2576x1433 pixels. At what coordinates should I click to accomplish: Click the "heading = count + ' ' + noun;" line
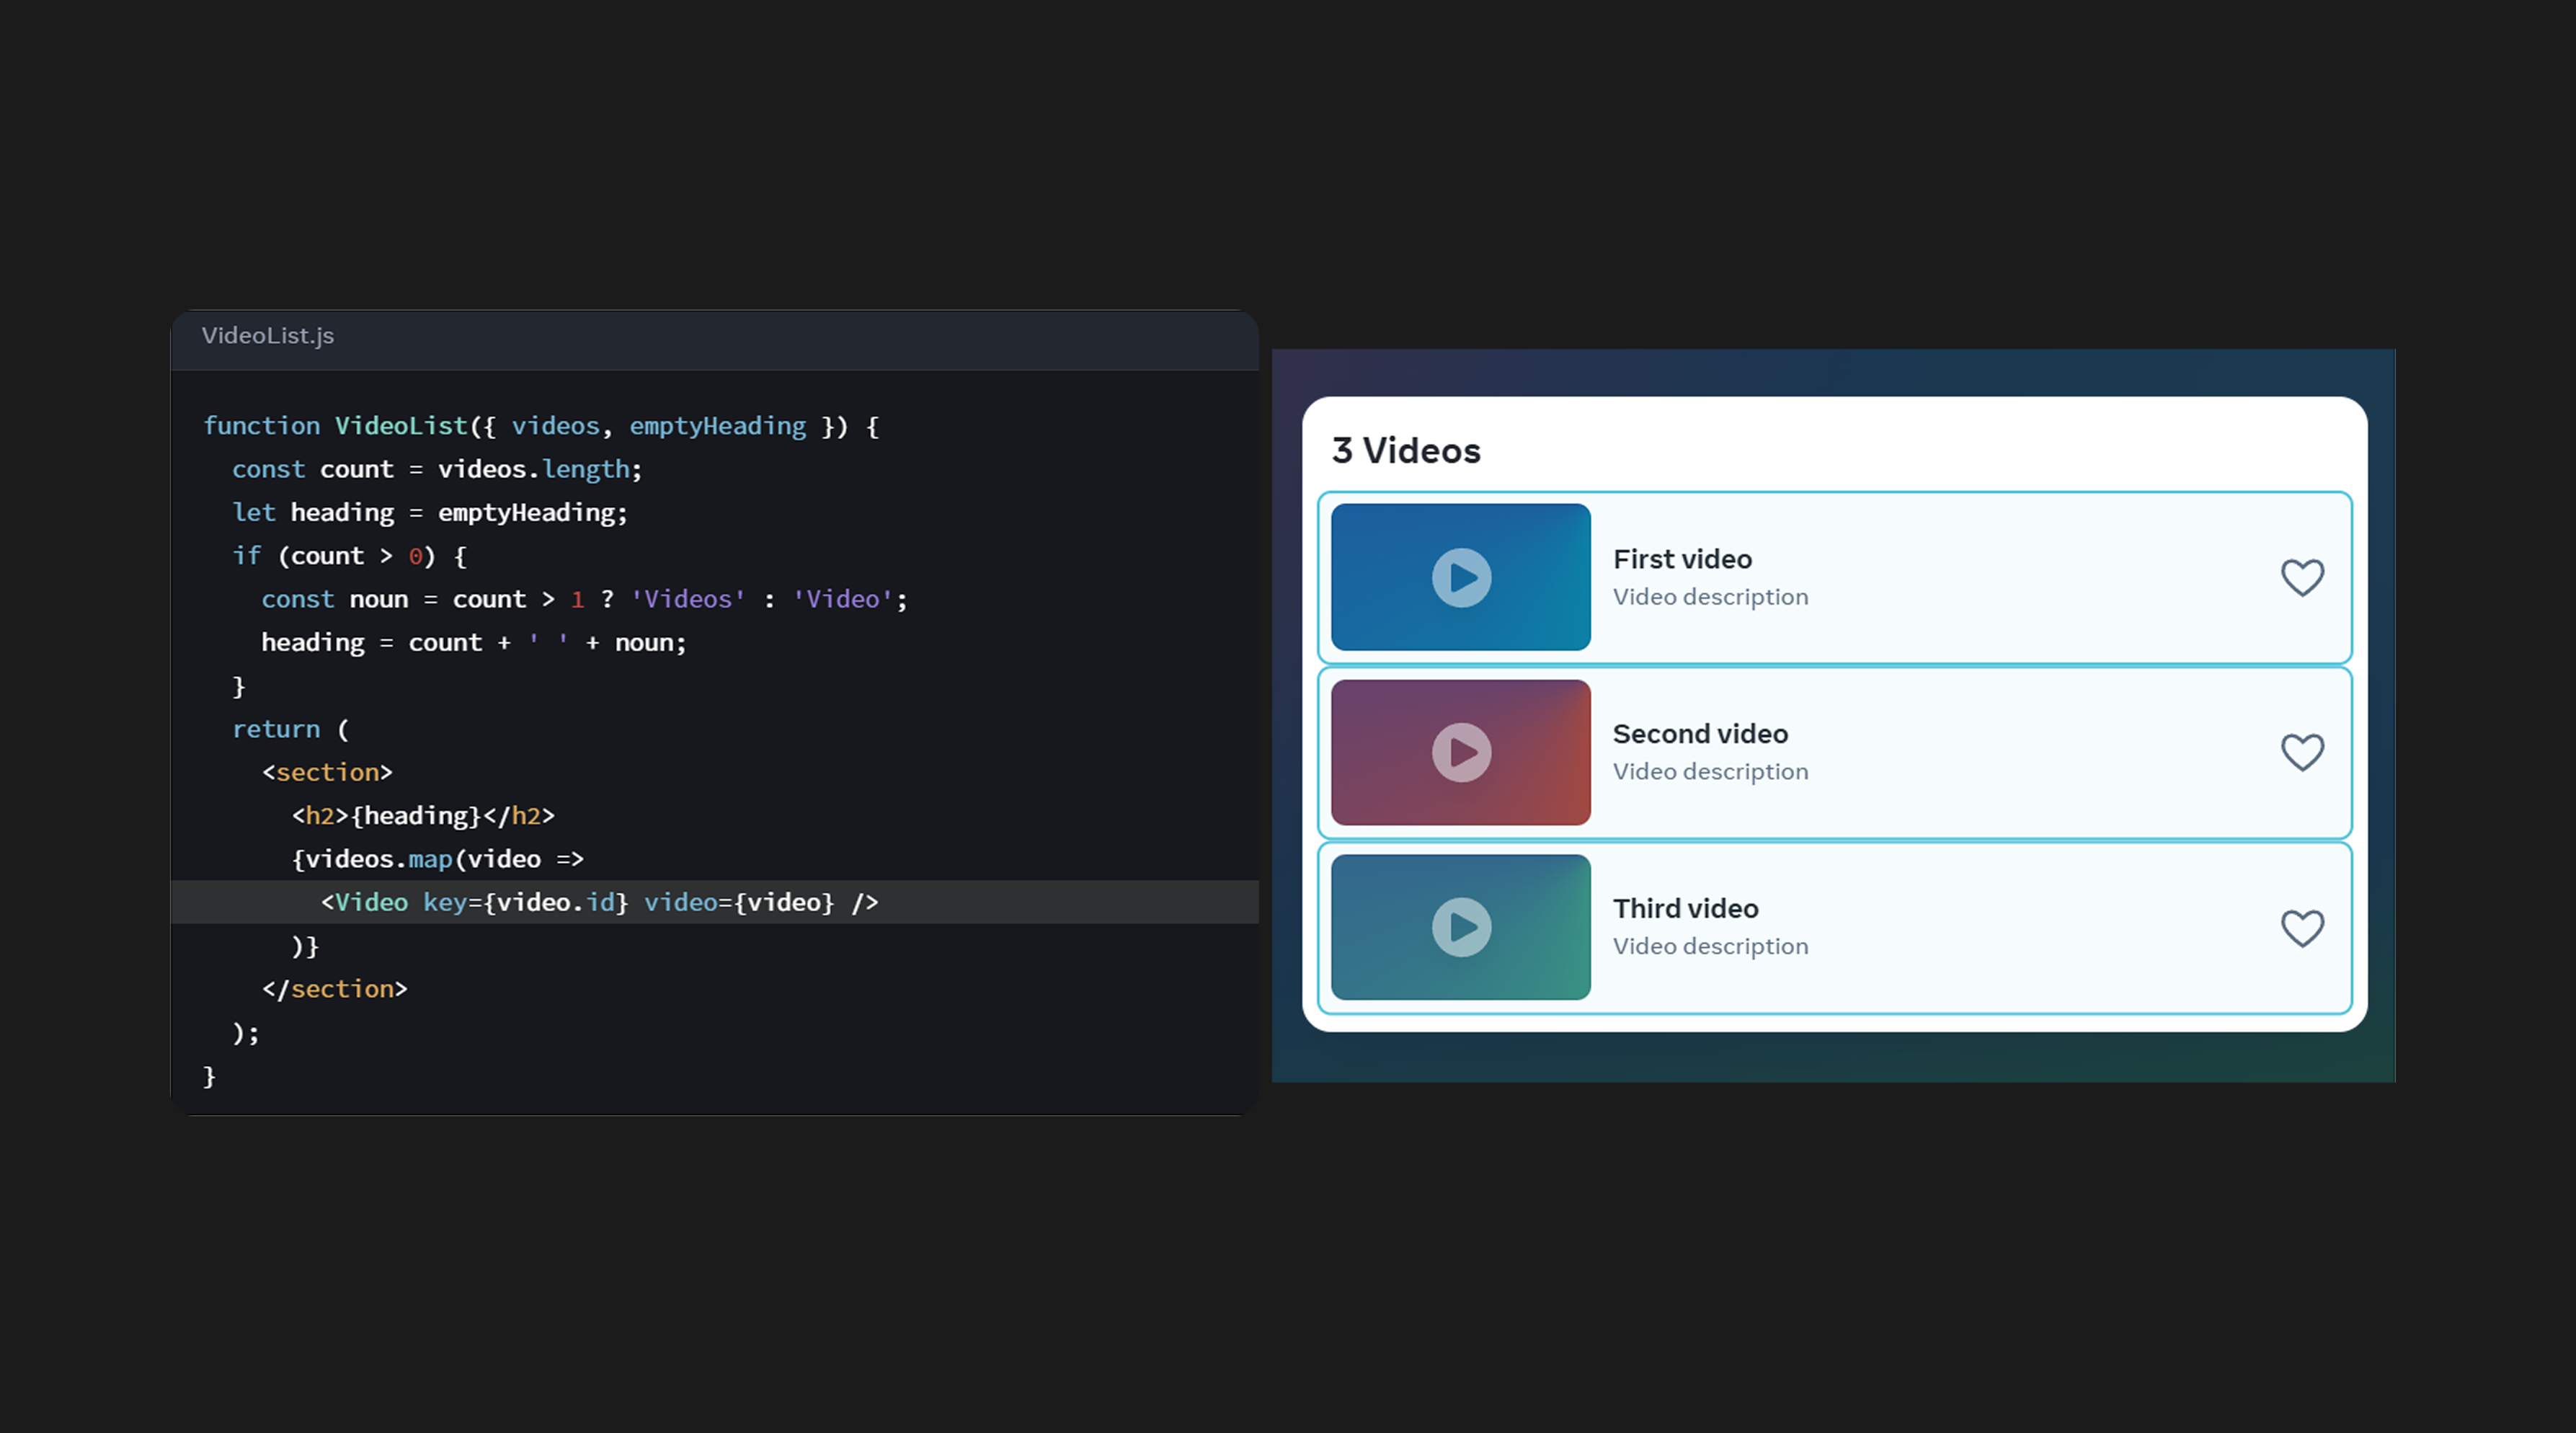pyautogui.click(x=474, y=643)
